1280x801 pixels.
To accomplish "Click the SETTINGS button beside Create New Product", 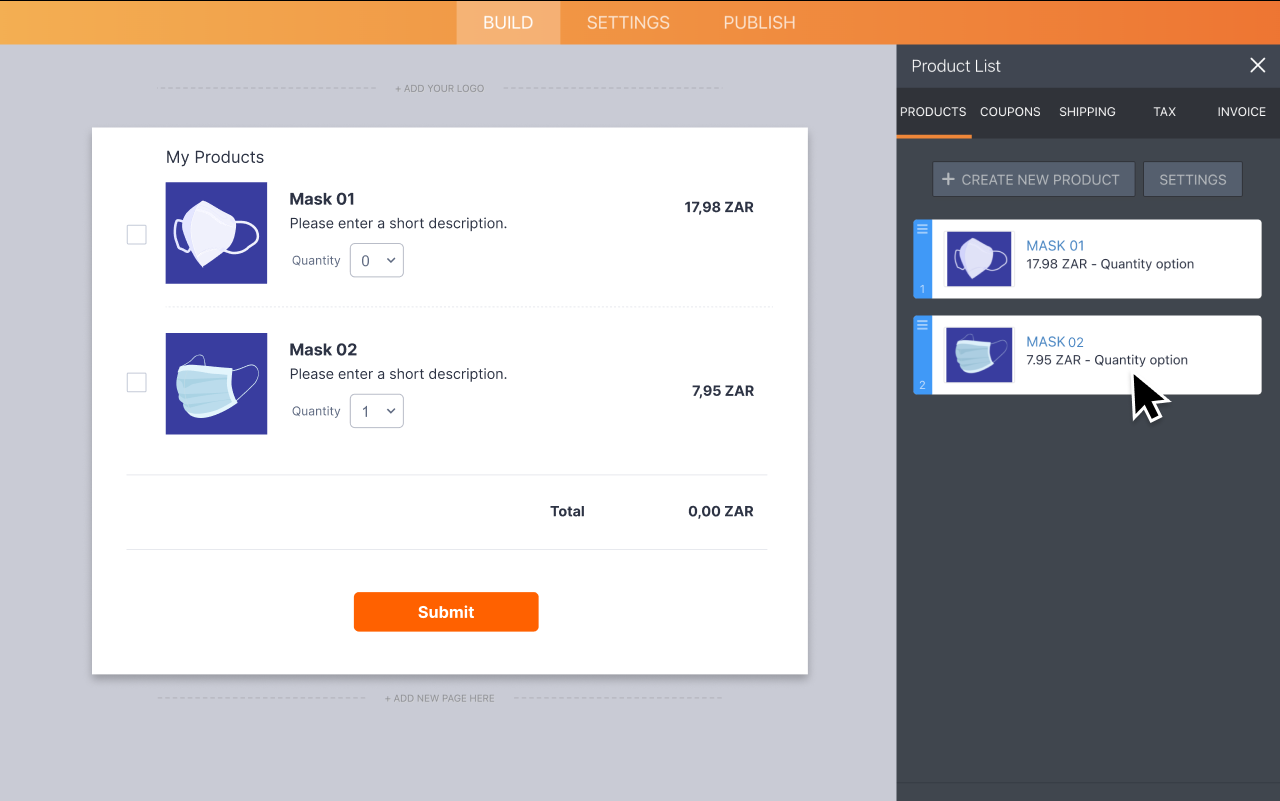I will coord(1192,179).
